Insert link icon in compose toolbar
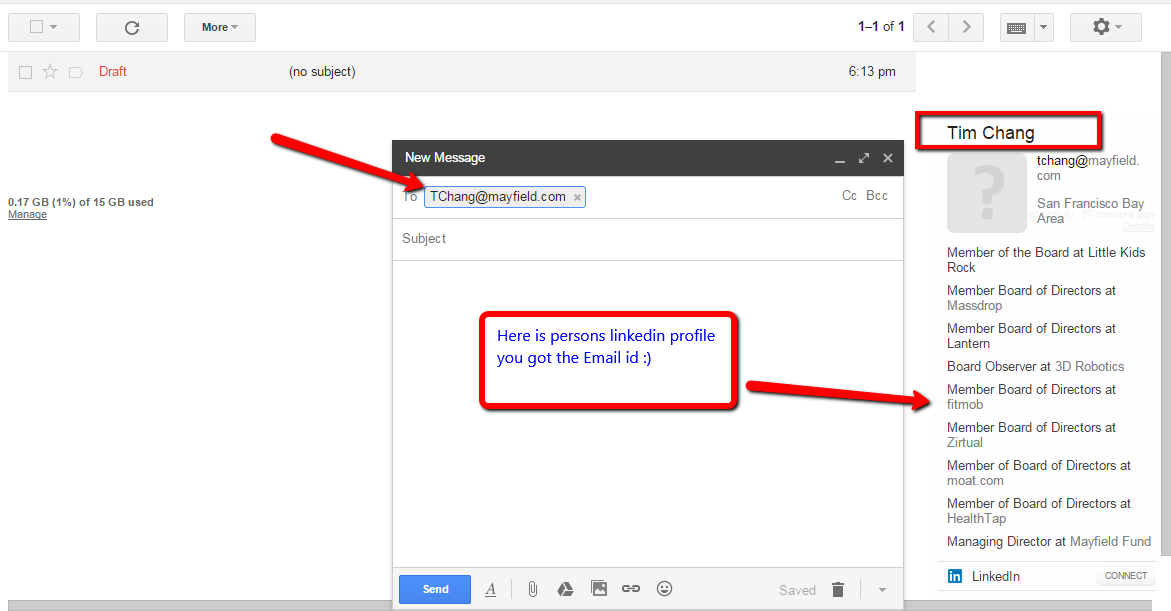1171x611 pixels. (x=631, y=589)
